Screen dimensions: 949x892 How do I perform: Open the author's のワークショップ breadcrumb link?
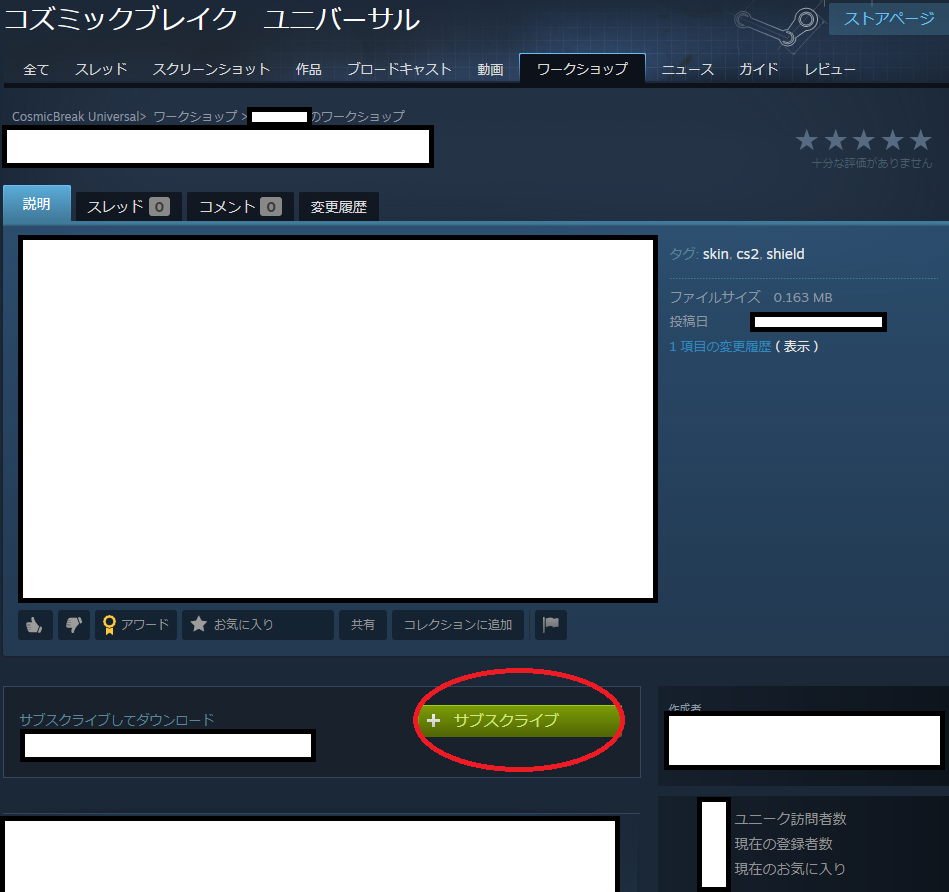pyautogui.click(x=357, y=116)
